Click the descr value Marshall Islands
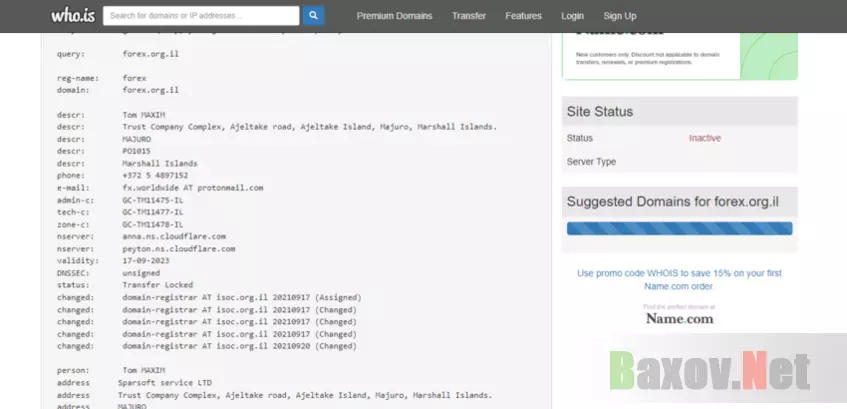The width and height of the screenshot is (847, 409). [x=160, y=163]
